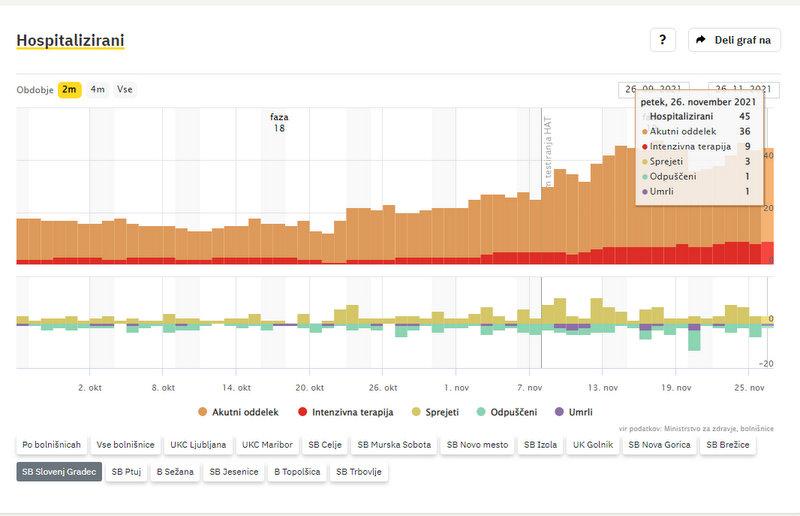800x516 pixels.
Task: Select SB Slovenj Gradec hospital filter
Action: 59,471
